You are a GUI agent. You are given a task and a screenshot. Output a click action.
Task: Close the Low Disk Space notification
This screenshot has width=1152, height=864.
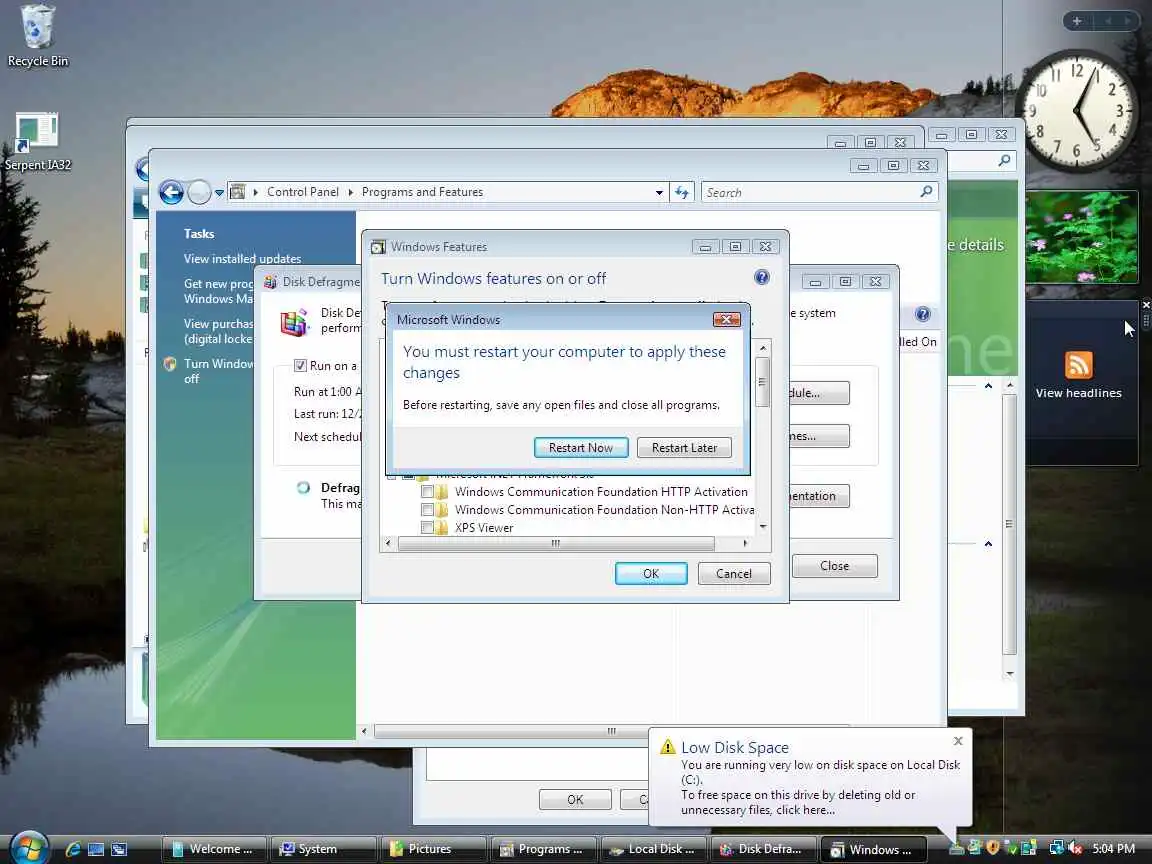point(958,741)
